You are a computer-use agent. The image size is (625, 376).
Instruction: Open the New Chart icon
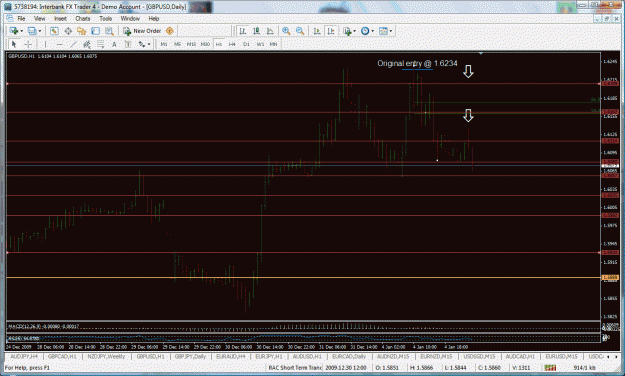point(14,31)
